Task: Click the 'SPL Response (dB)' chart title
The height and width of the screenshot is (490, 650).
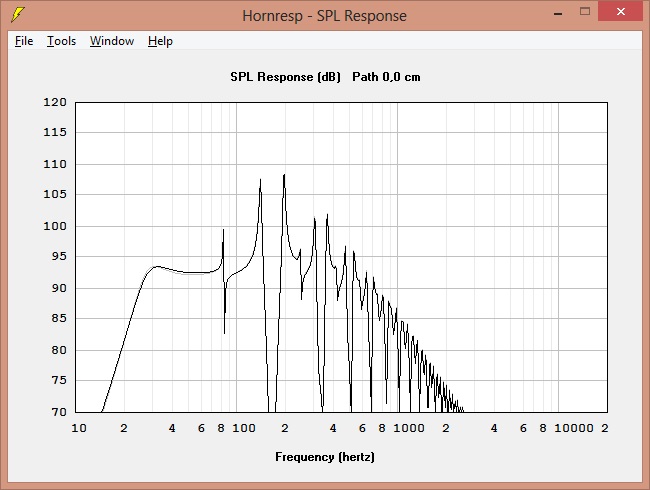Action: (285, 77)
